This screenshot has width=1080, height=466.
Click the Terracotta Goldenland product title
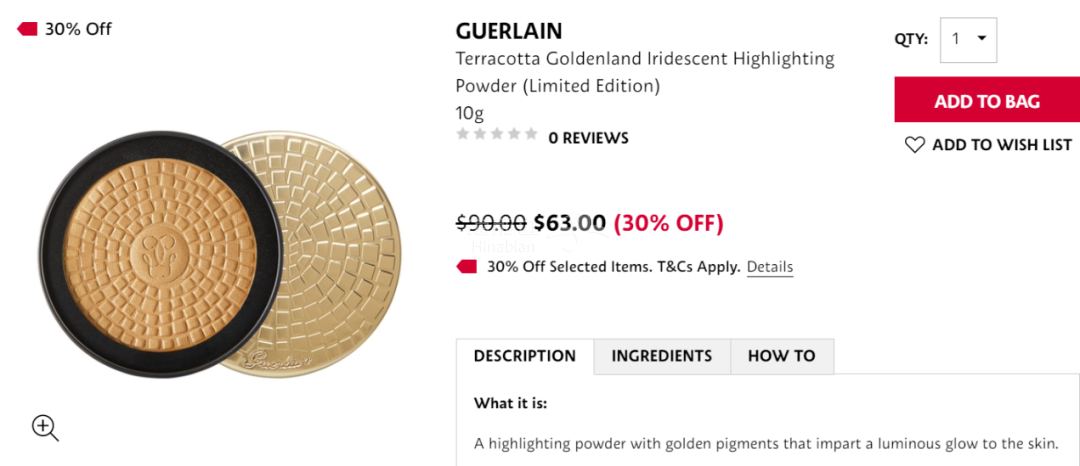coord(645,72)
